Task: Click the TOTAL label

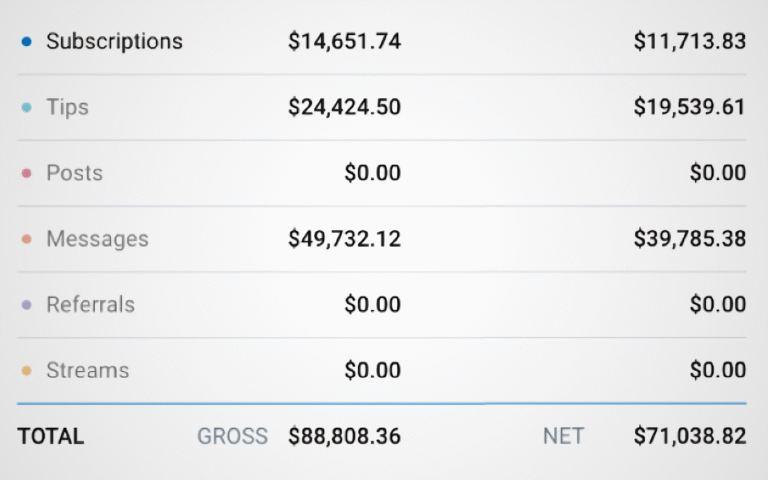Action: [50, 436]
